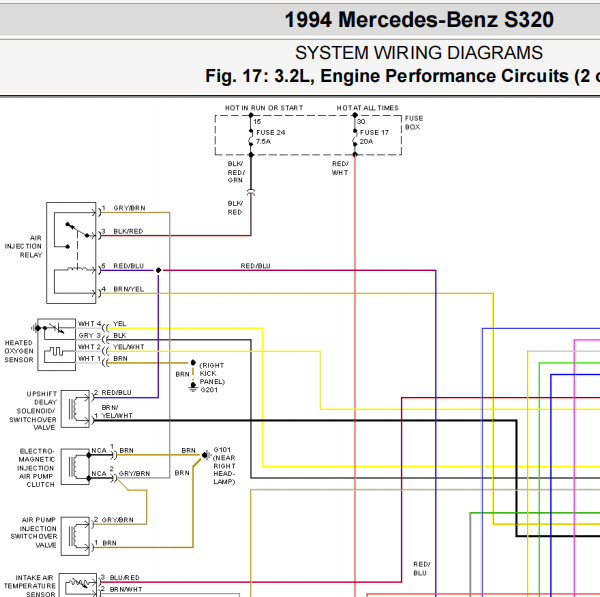Select the "AIR INJECTION RELAY" component label
The width and height of the screenshot is (600, 597).
click(24, 246)
